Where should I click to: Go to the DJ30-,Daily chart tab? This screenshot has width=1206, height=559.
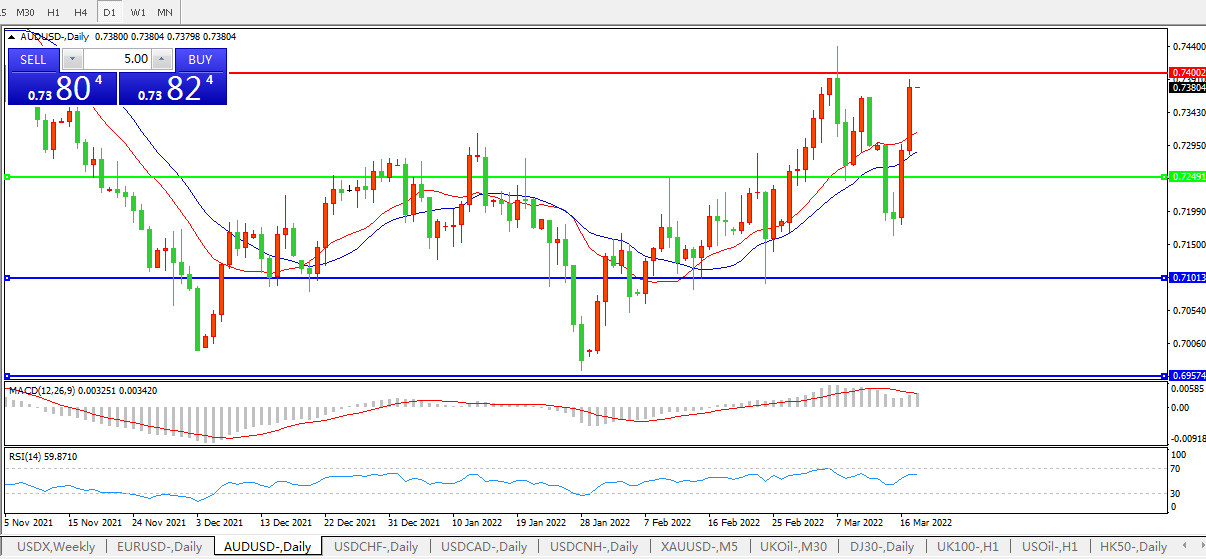tap(881, 546)
